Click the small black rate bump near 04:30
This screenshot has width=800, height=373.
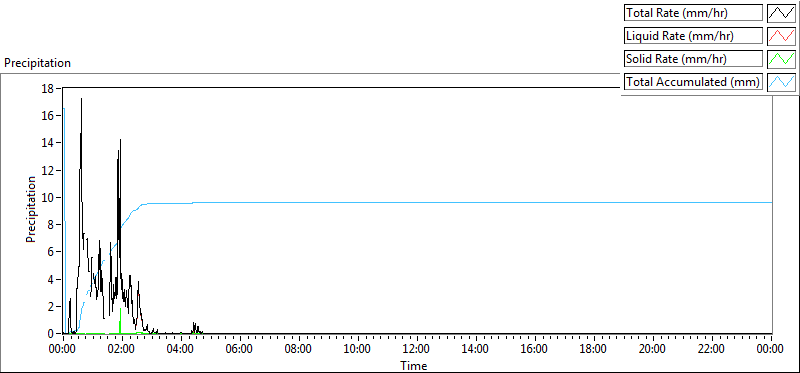tap(196, 328)
